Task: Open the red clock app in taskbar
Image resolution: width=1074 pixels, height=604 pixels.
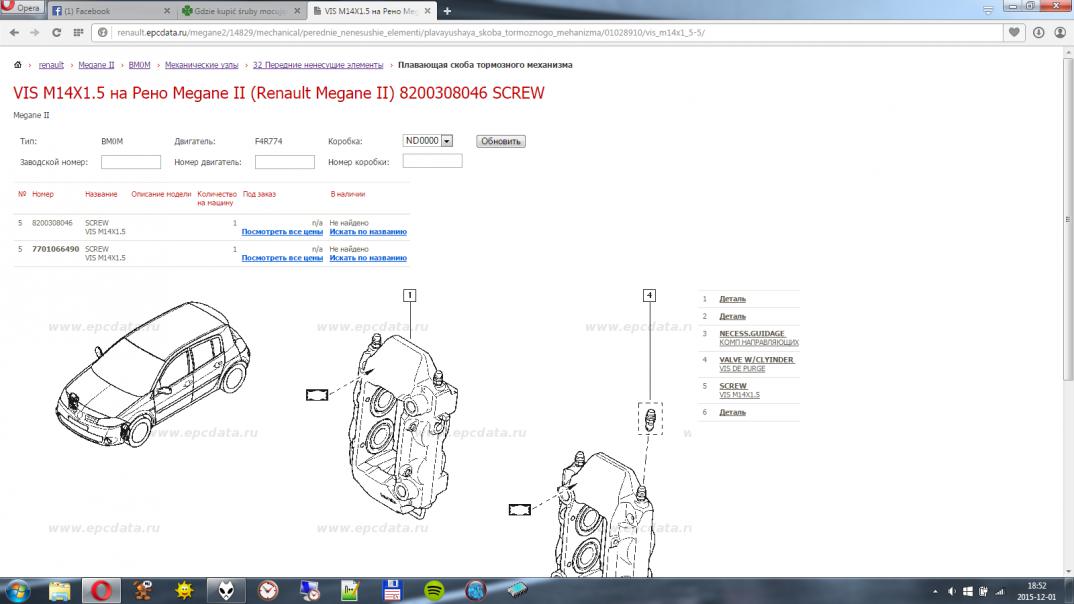Action: [268, 590]
